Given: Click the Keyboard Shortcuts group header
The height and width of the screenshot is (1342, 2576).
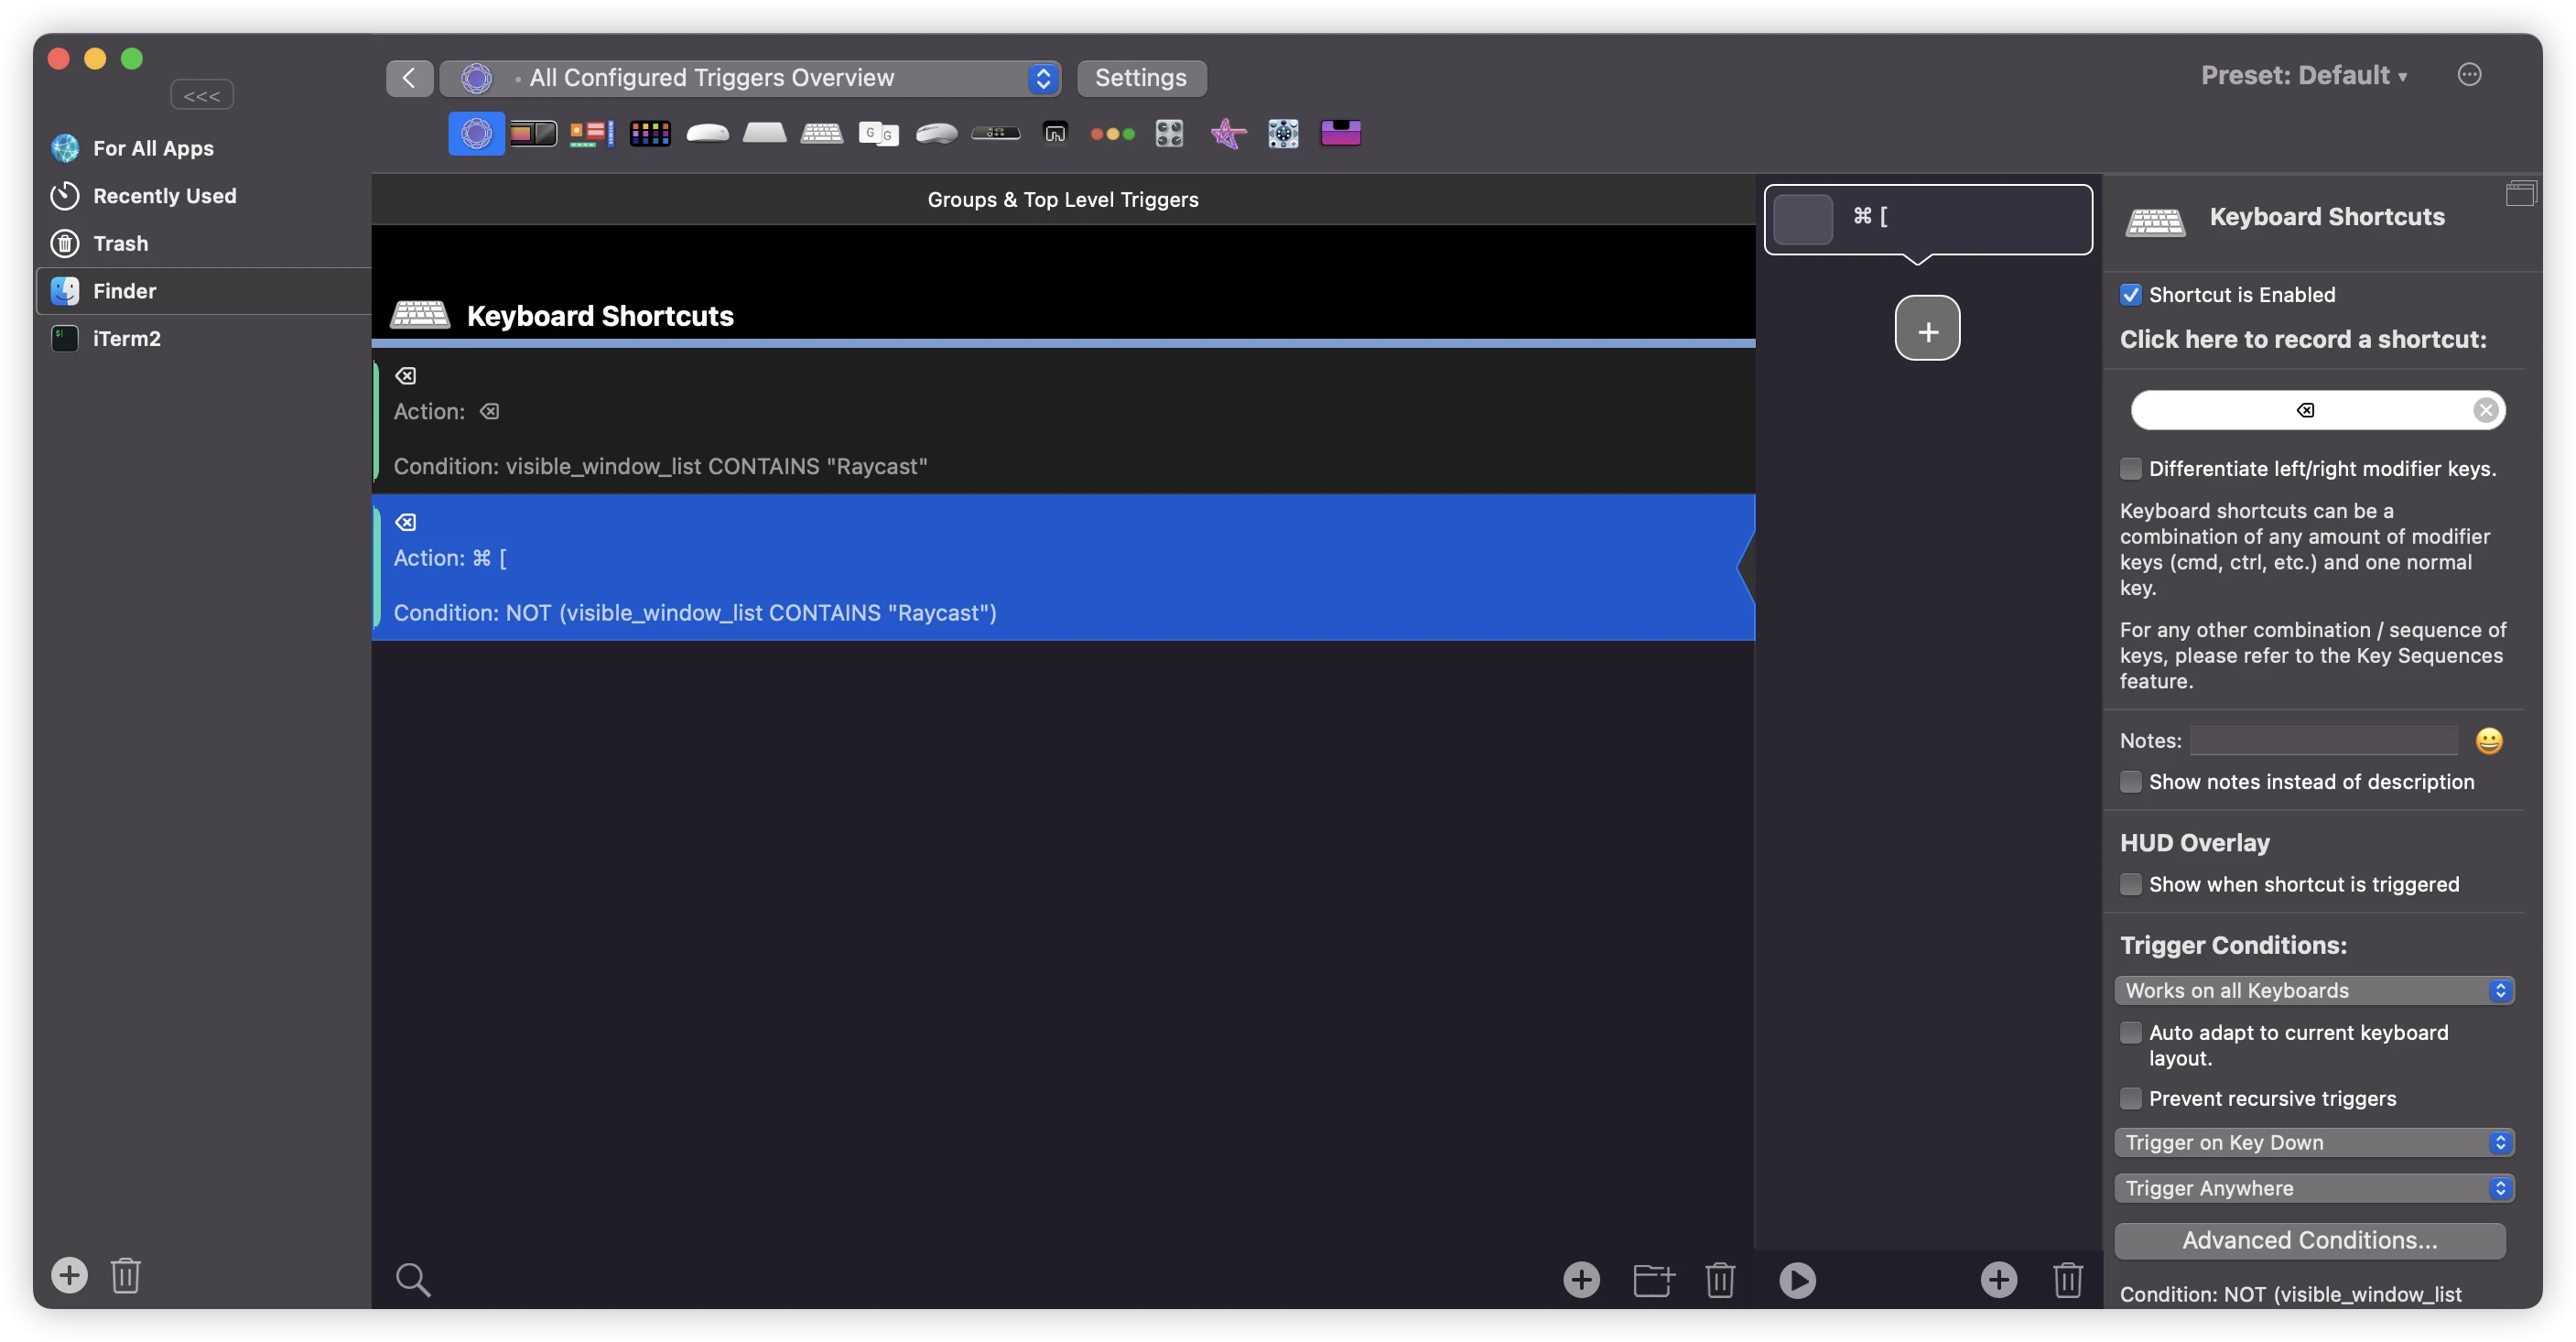Looking at the screenshot, I should pyautogui.click(x=1064, y=315).
